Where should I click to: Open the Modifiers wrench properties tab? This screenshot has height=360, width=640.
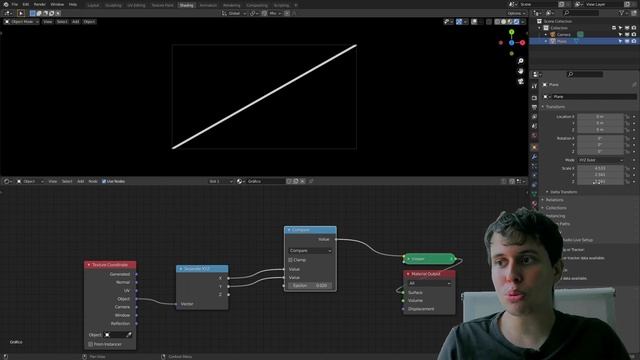[534, 157]
